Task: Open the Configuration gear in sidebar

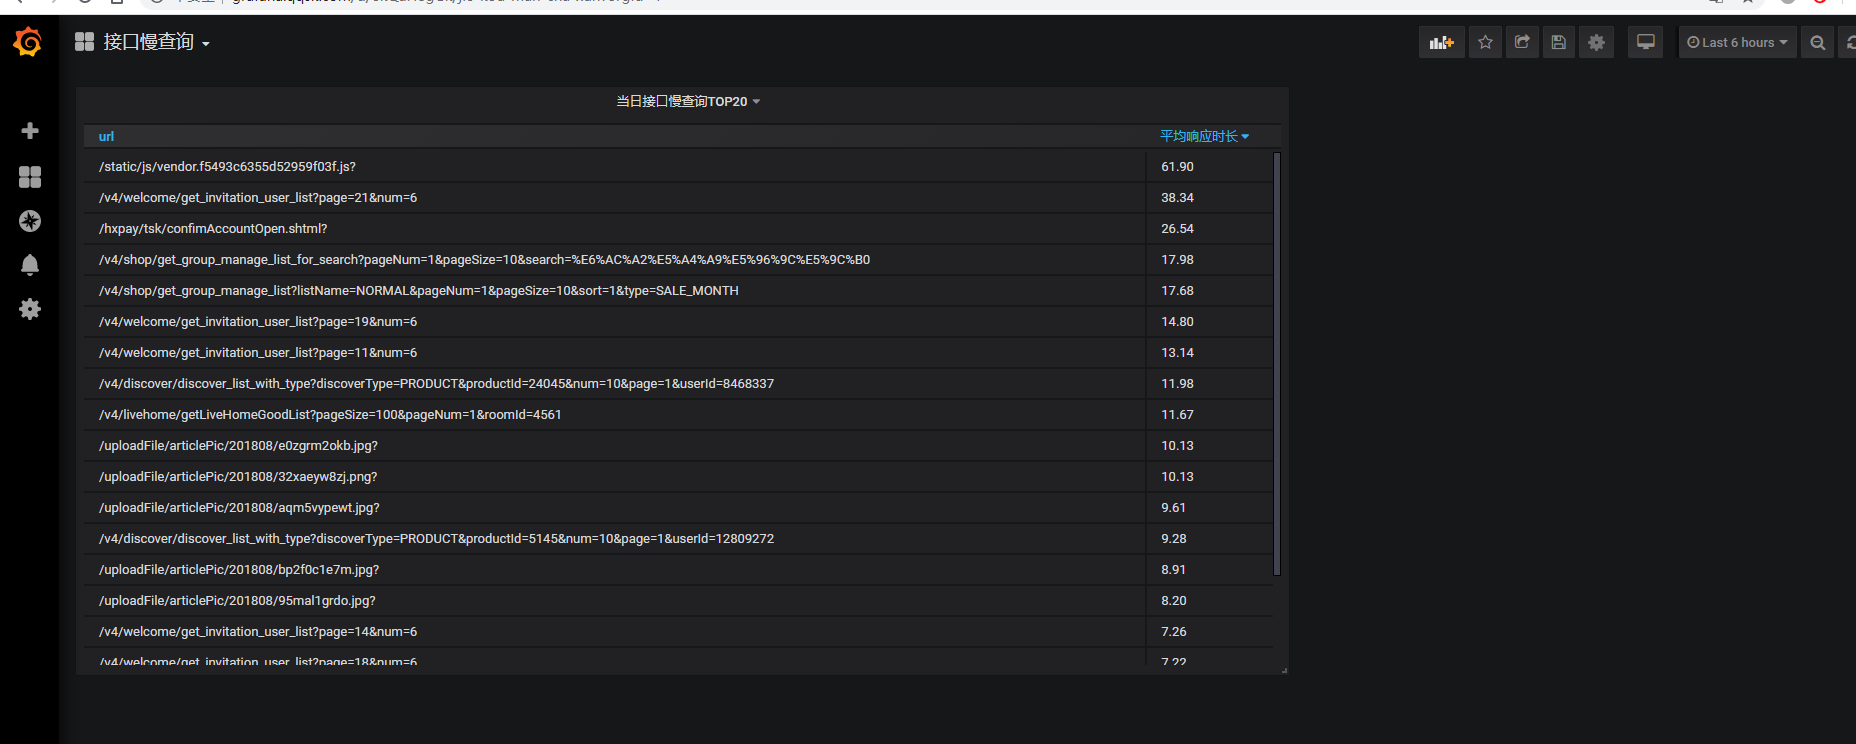Action: pos(30,309)
